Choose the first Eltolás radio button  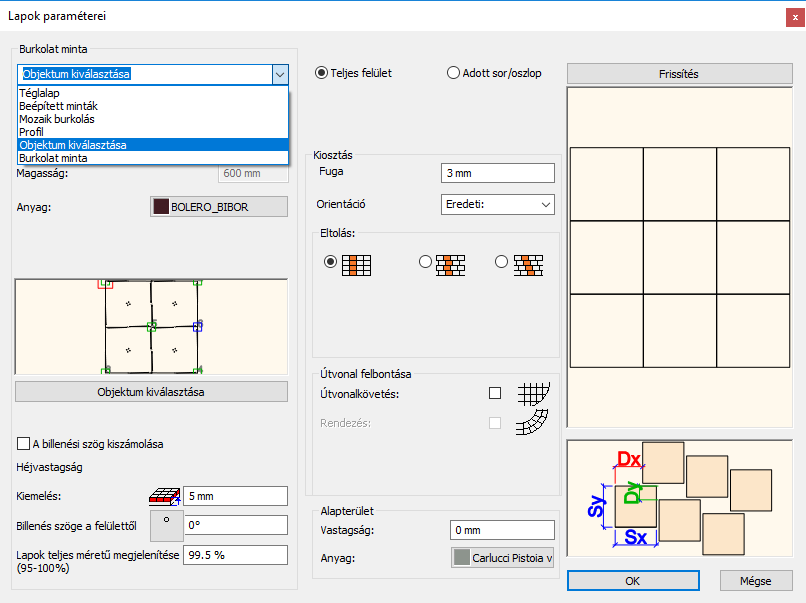[331, 262]
